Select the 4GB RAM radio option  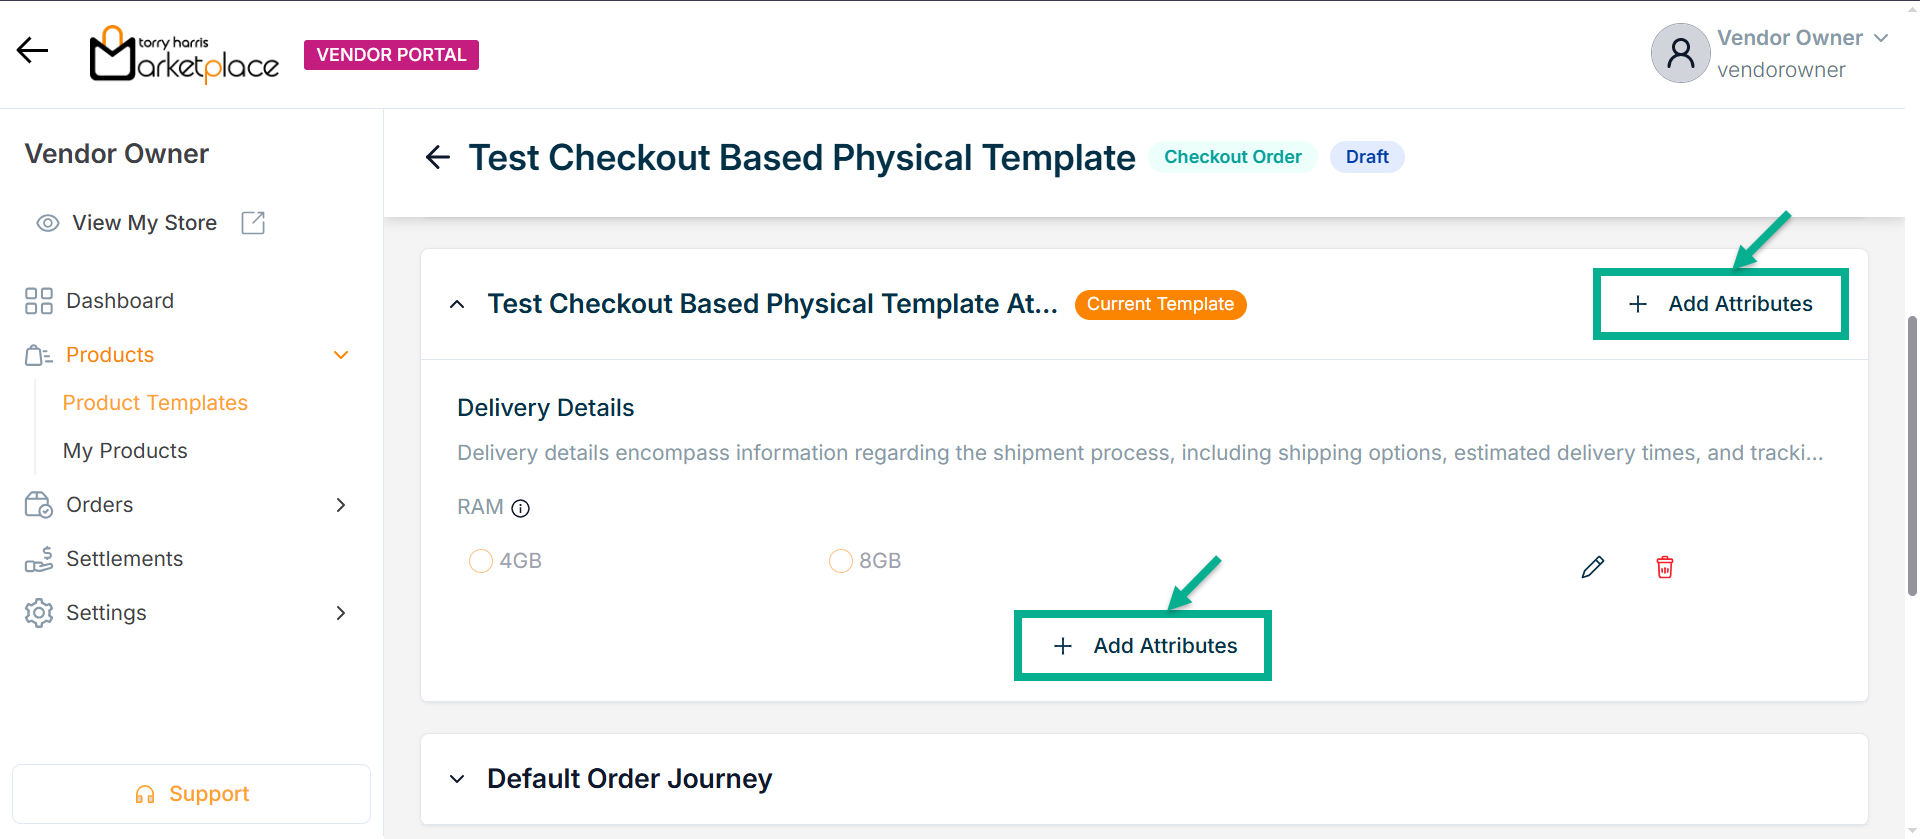(481, 561)
